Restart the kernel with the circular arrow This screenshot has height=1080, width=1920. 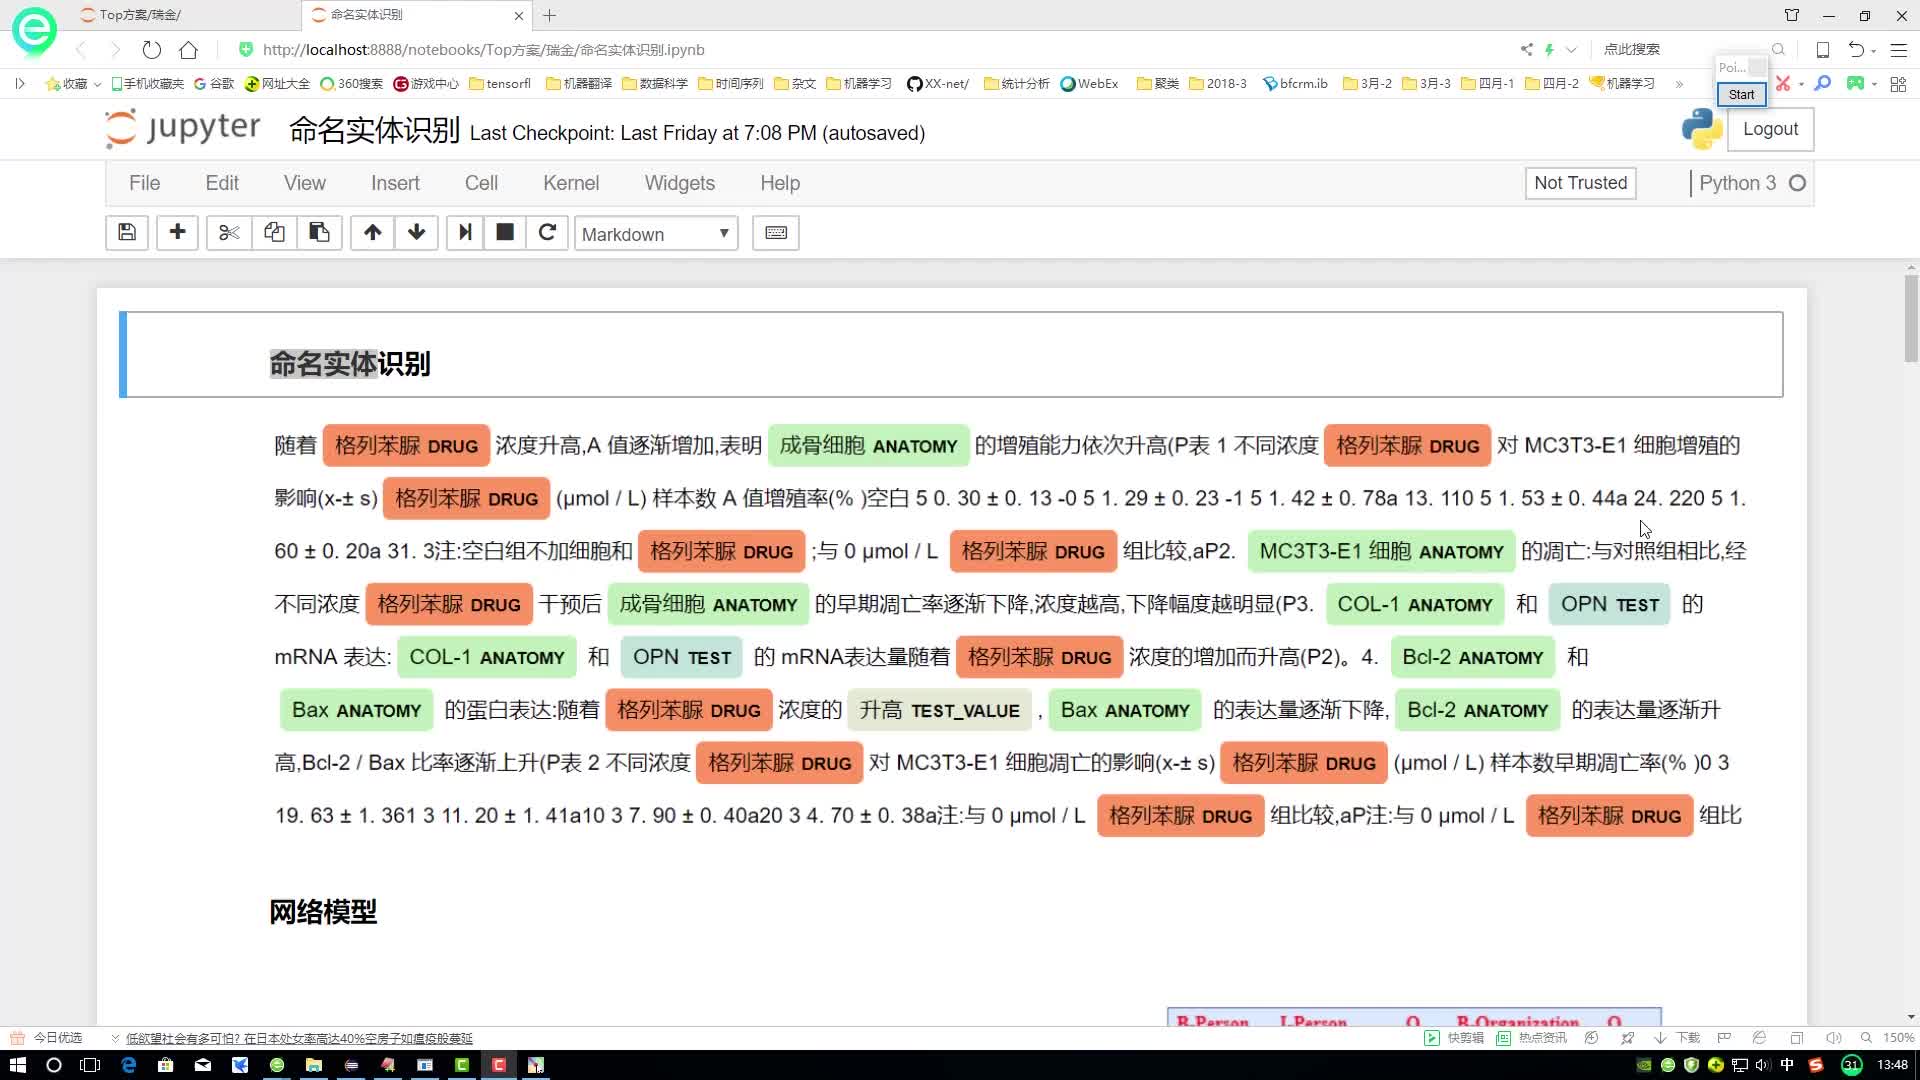click(547, 233)
